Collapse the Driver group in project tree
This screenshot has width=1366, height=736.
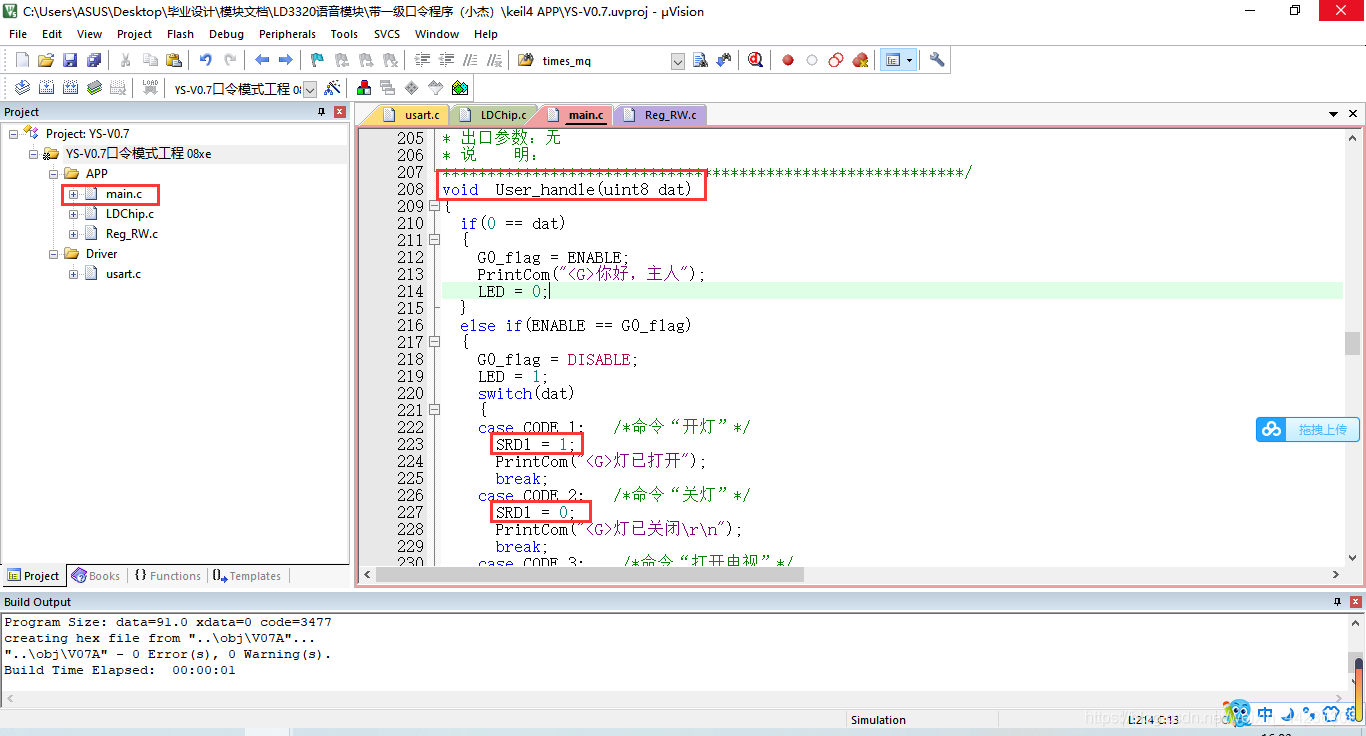click(x=53, y=254)
